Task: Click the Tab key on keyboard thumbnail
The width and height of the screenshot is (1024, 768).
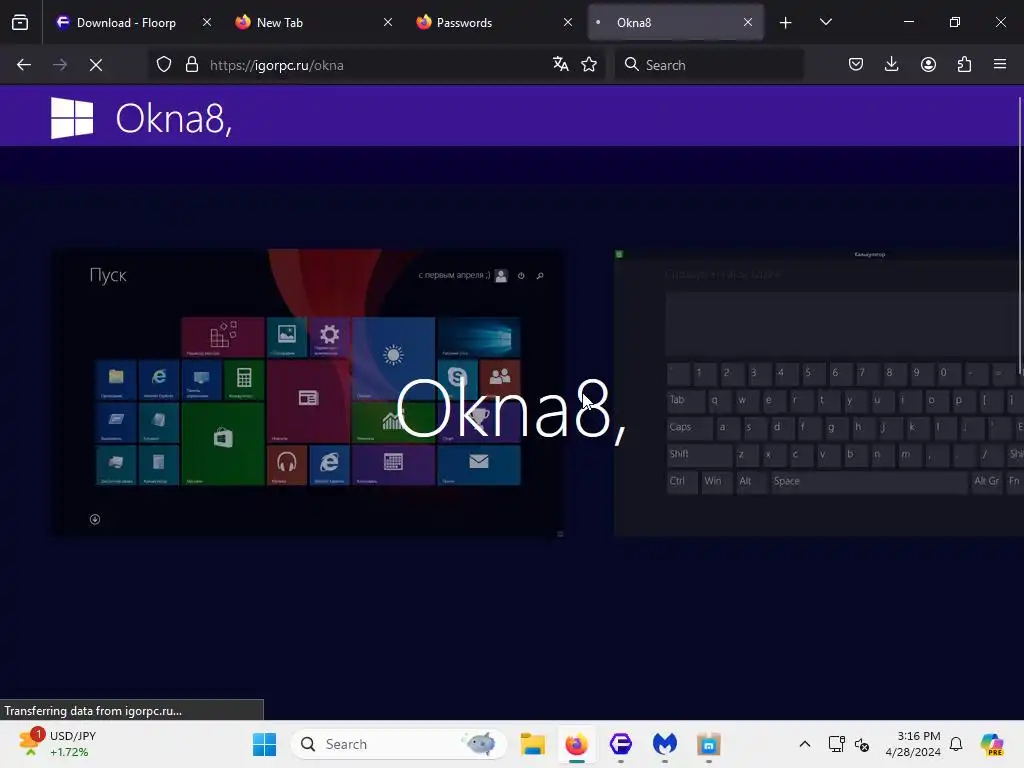Action: point(686,400)
